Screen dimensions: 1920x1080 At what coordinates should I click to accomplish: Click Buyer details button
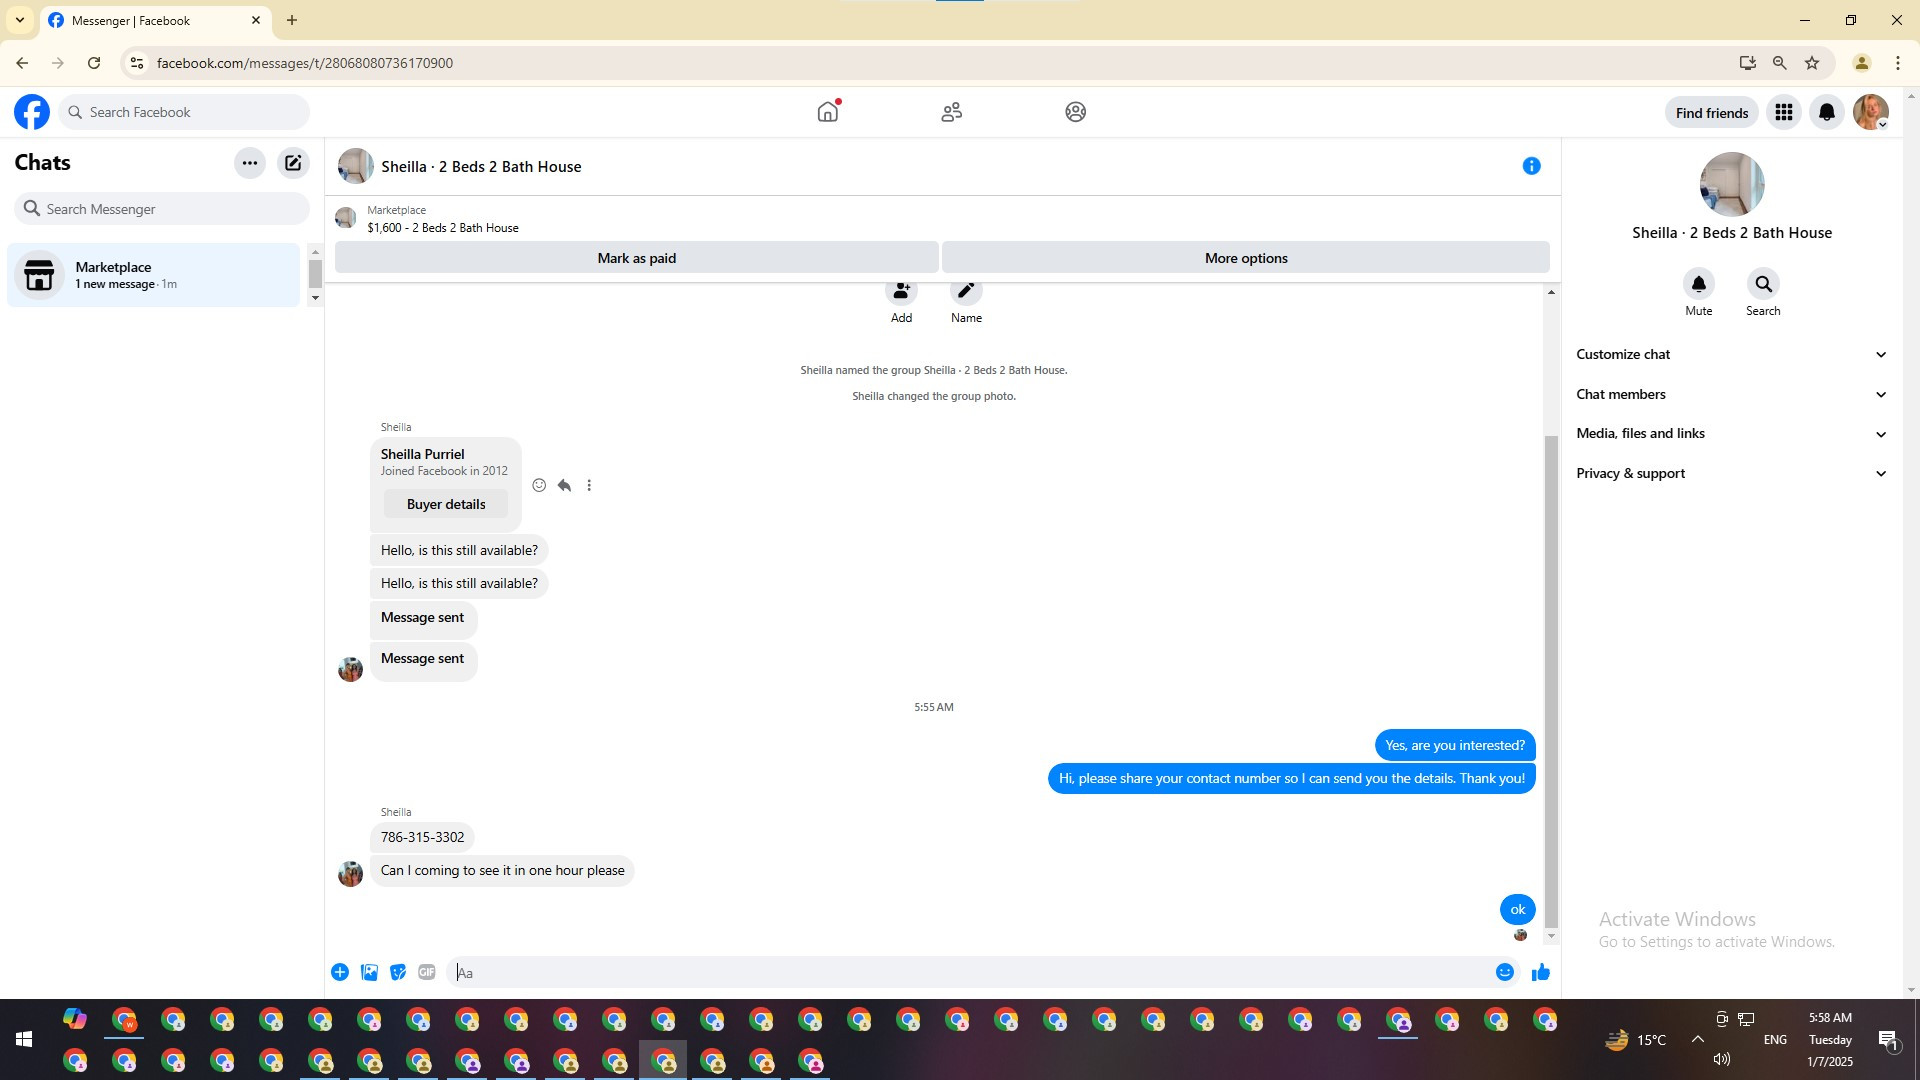pyautogui.click(x=446, y=504)
